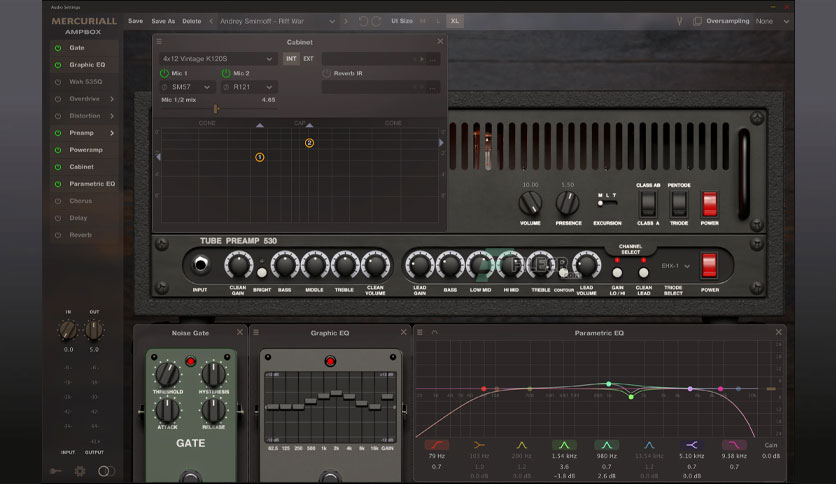Click the Save preset button
Screen dimensions: 836x484
135,21
